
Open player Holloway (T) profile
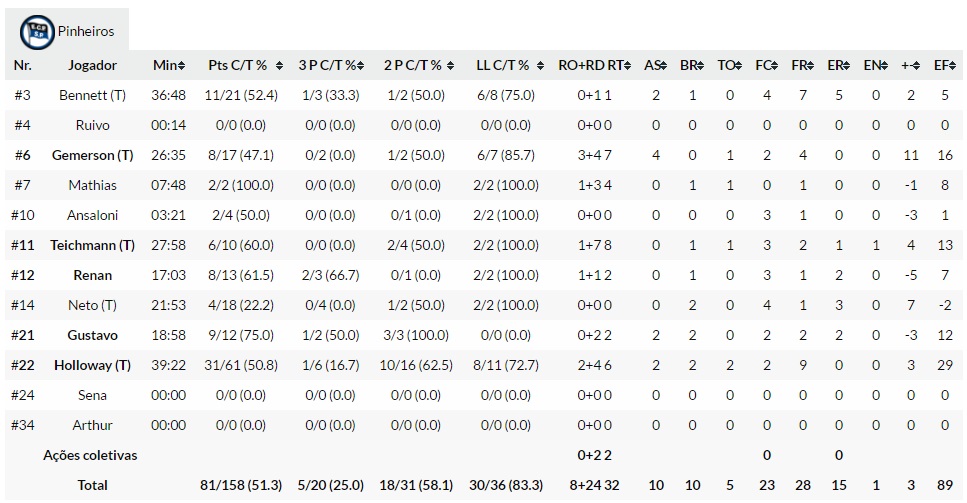tap(93, 365)
